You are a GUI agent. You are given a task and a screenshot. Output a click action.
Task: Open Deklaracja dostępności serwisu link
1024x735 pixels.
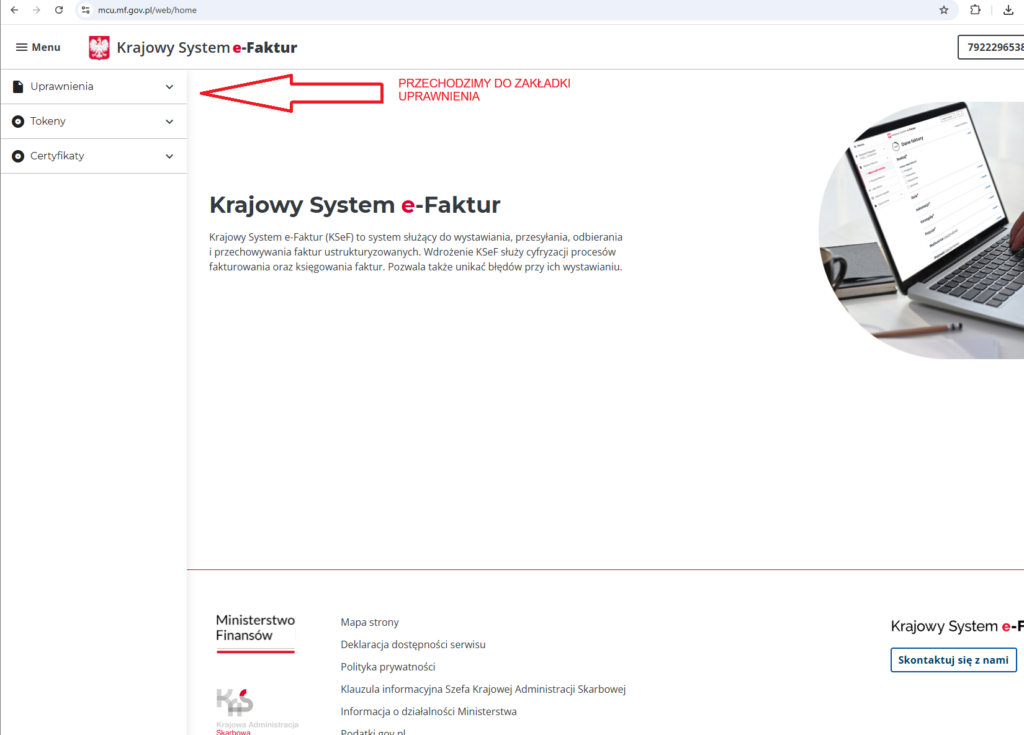click(x=412, y=645)
